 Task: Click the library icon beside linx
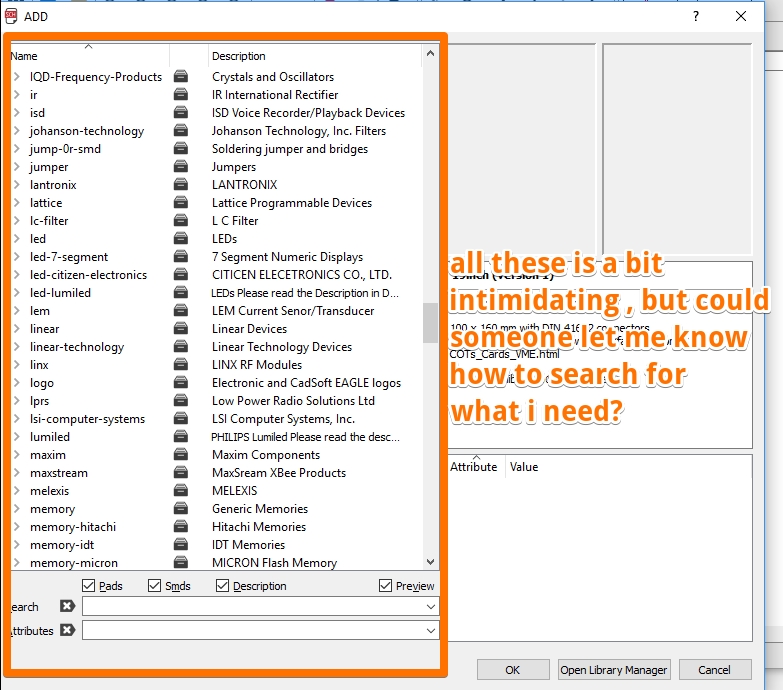point(181,364)
